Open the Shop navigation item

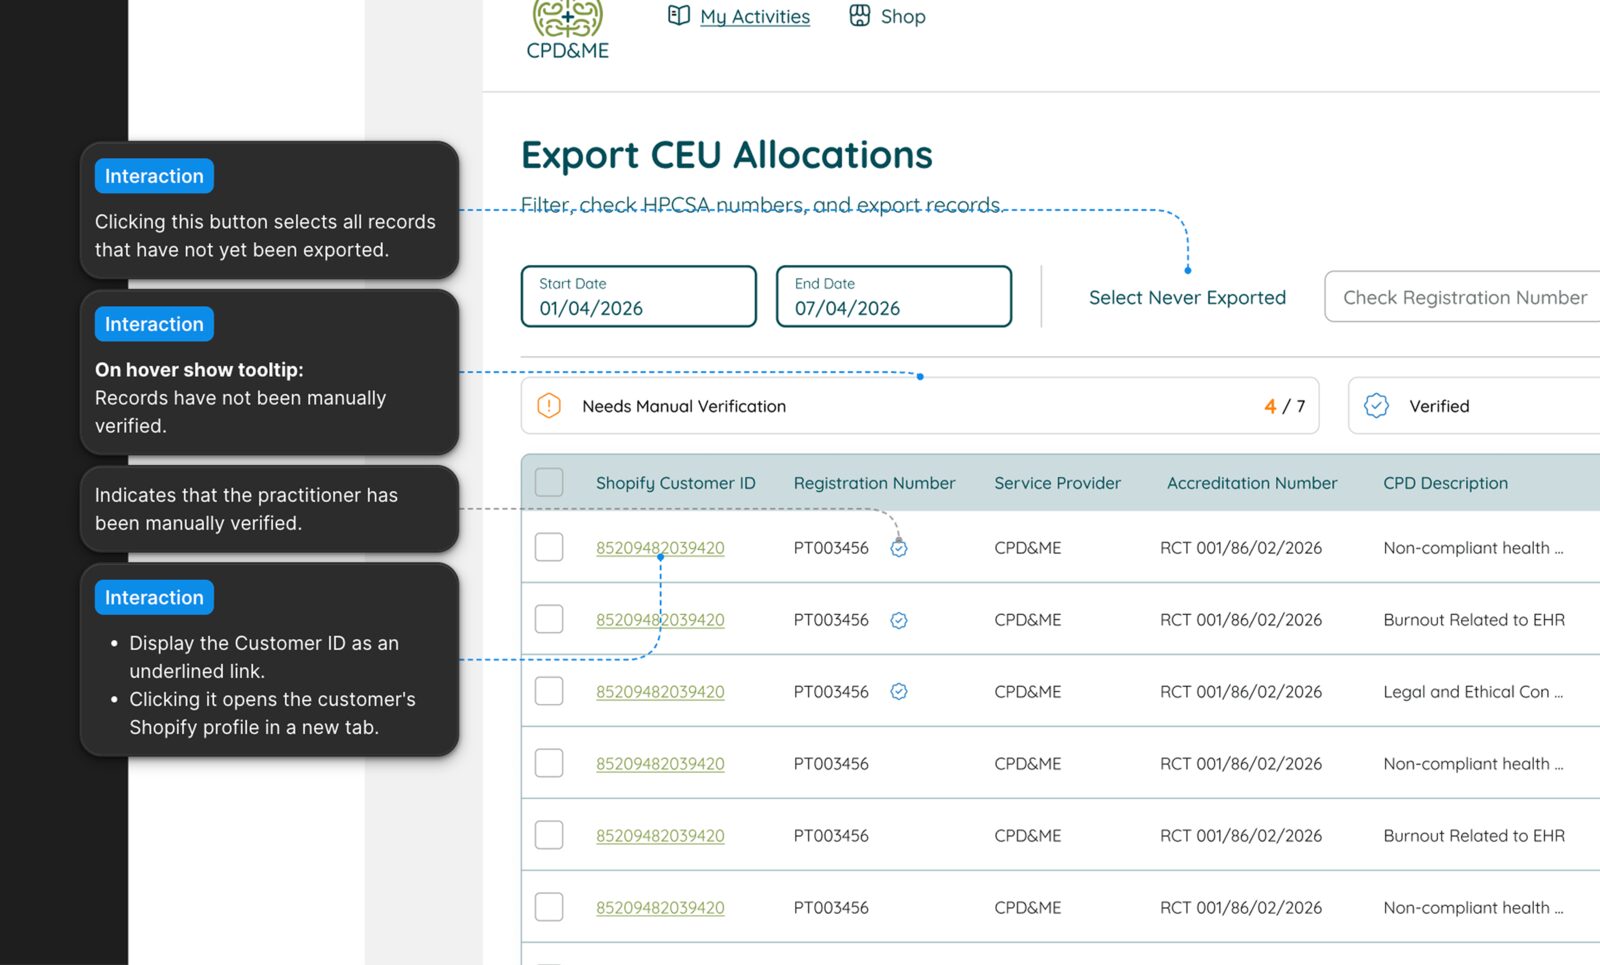click(903, 17)
